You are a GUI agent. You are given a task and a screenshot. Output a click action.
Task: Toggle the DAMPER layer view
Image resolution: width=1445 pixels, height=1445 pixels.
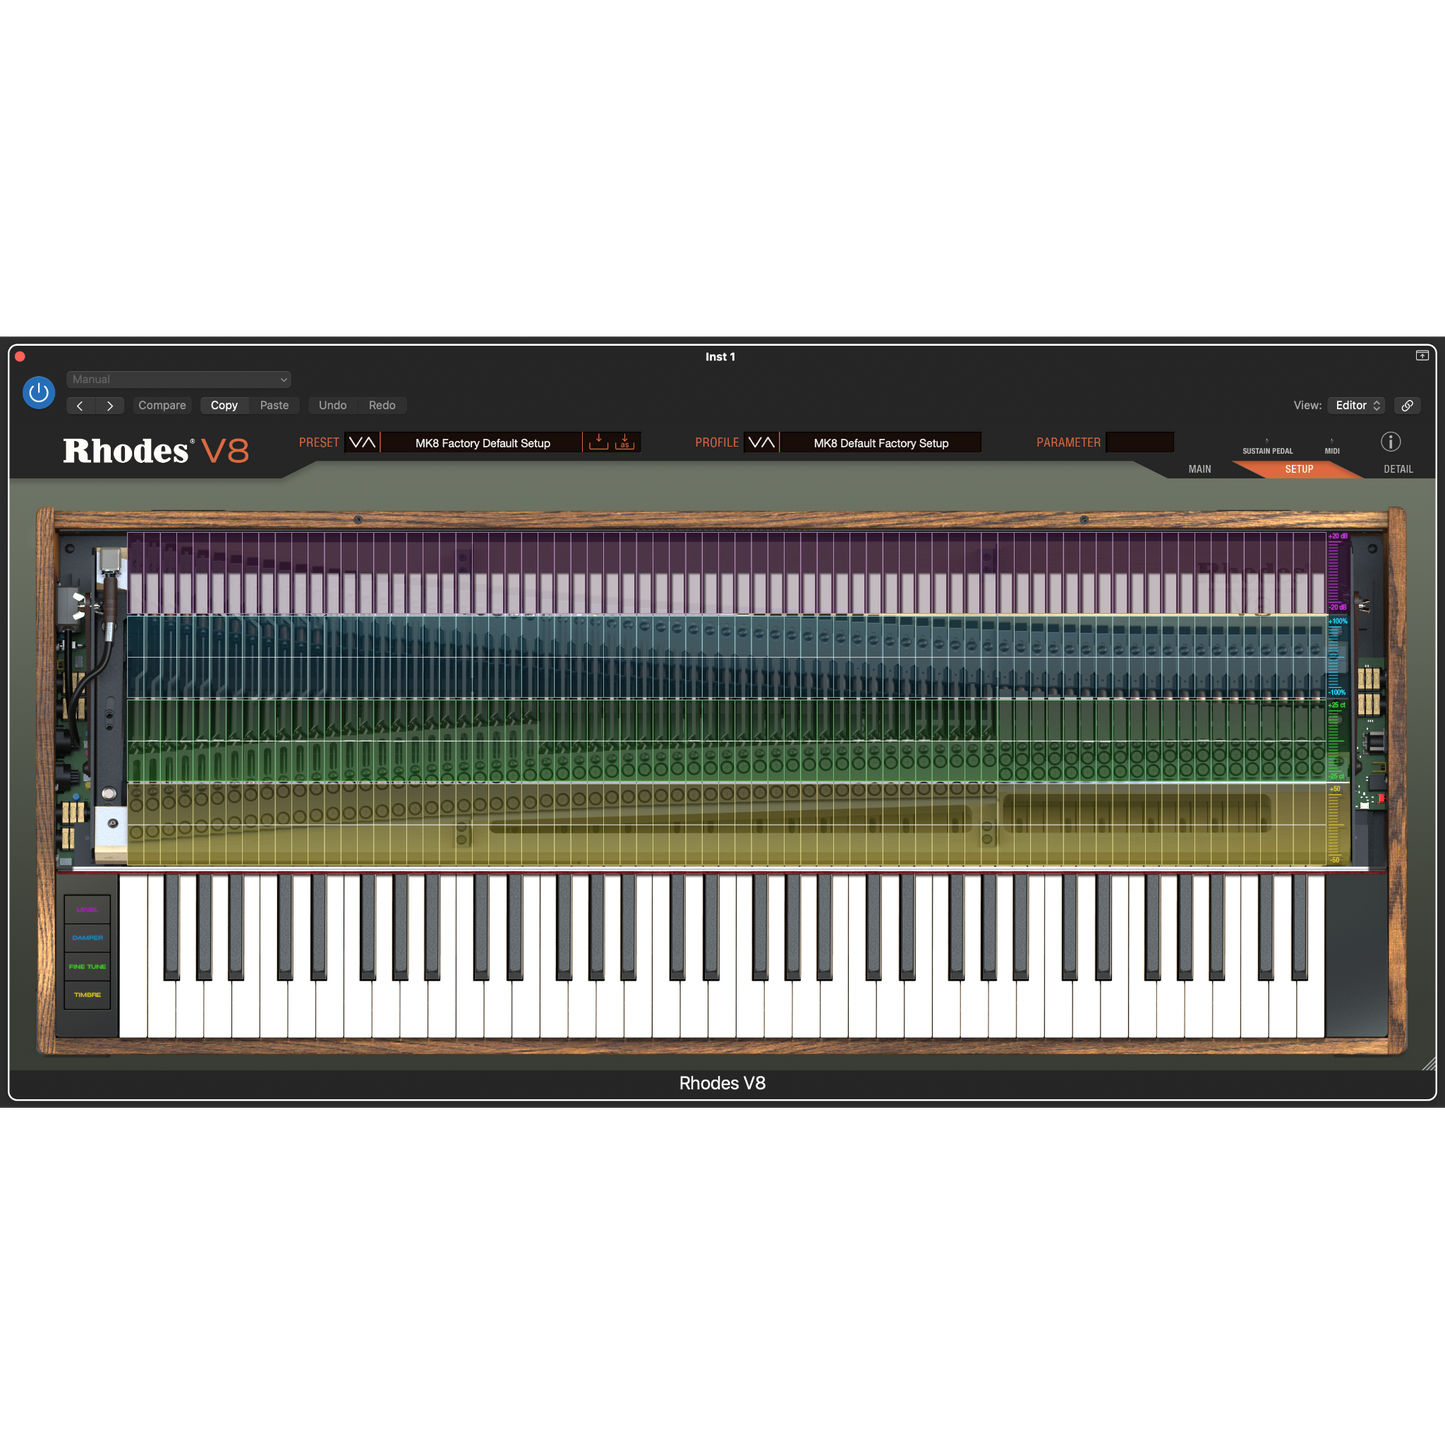tap(87, 938)
